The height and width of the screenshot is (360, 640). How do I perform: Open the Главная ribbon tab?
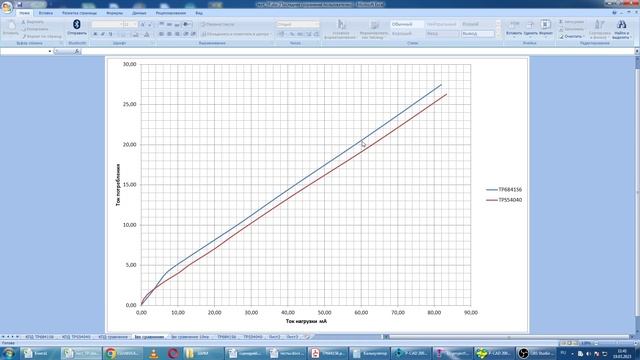[x=24, y=13]
